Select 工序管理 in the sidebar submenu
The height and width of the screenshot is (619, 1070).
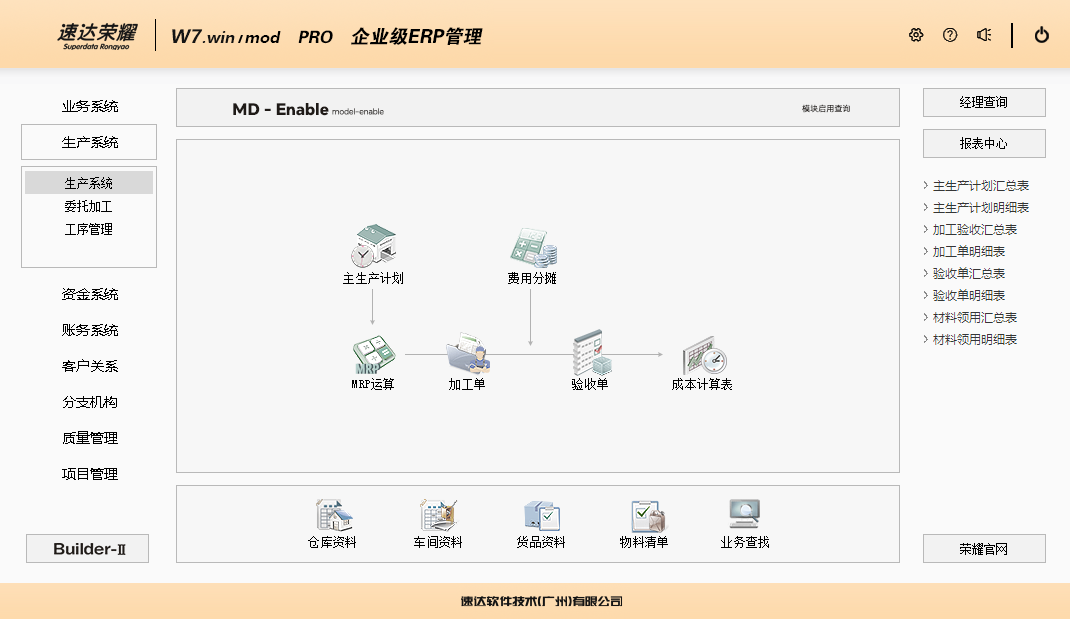[89, 229]
